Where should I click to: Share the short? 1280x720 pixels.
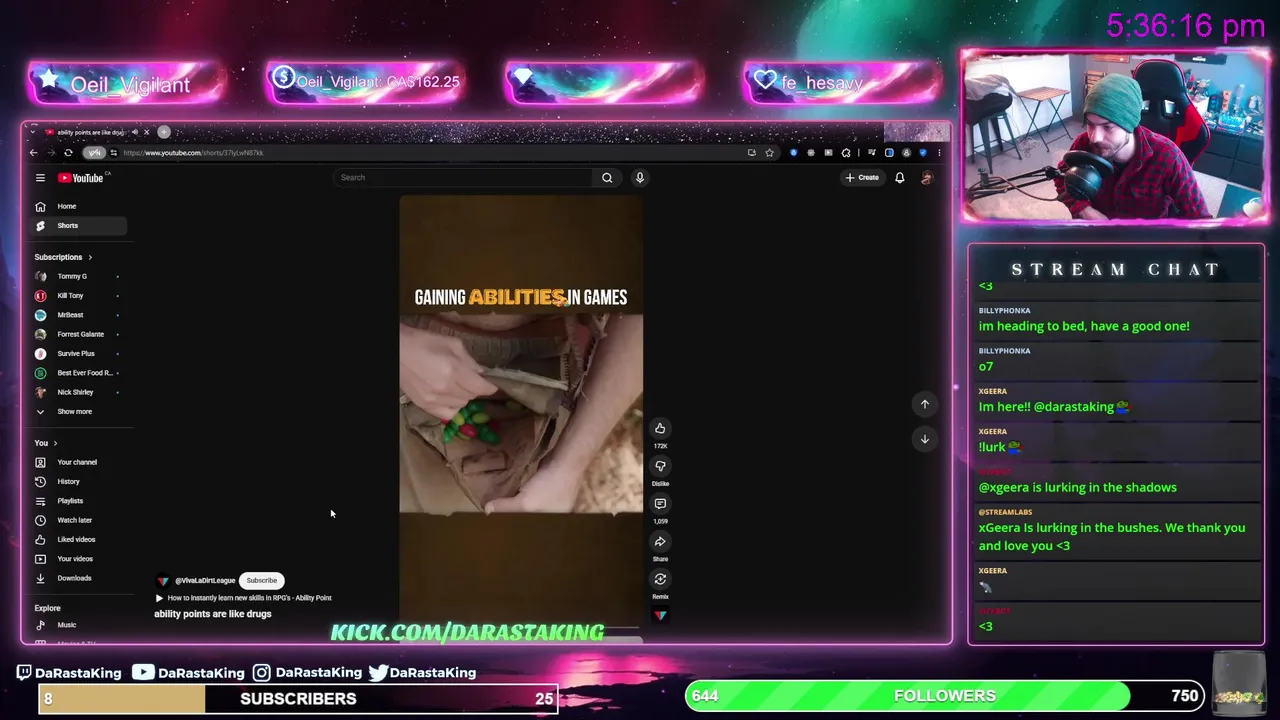click(660, 542)
